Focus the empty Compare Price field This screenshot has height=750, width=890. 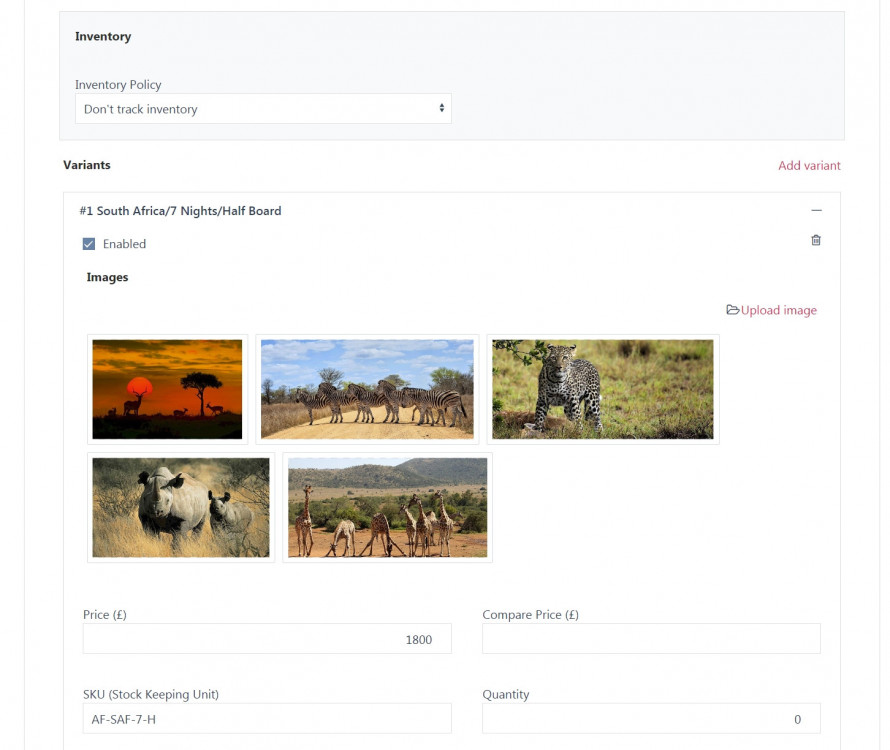[651, 639]
